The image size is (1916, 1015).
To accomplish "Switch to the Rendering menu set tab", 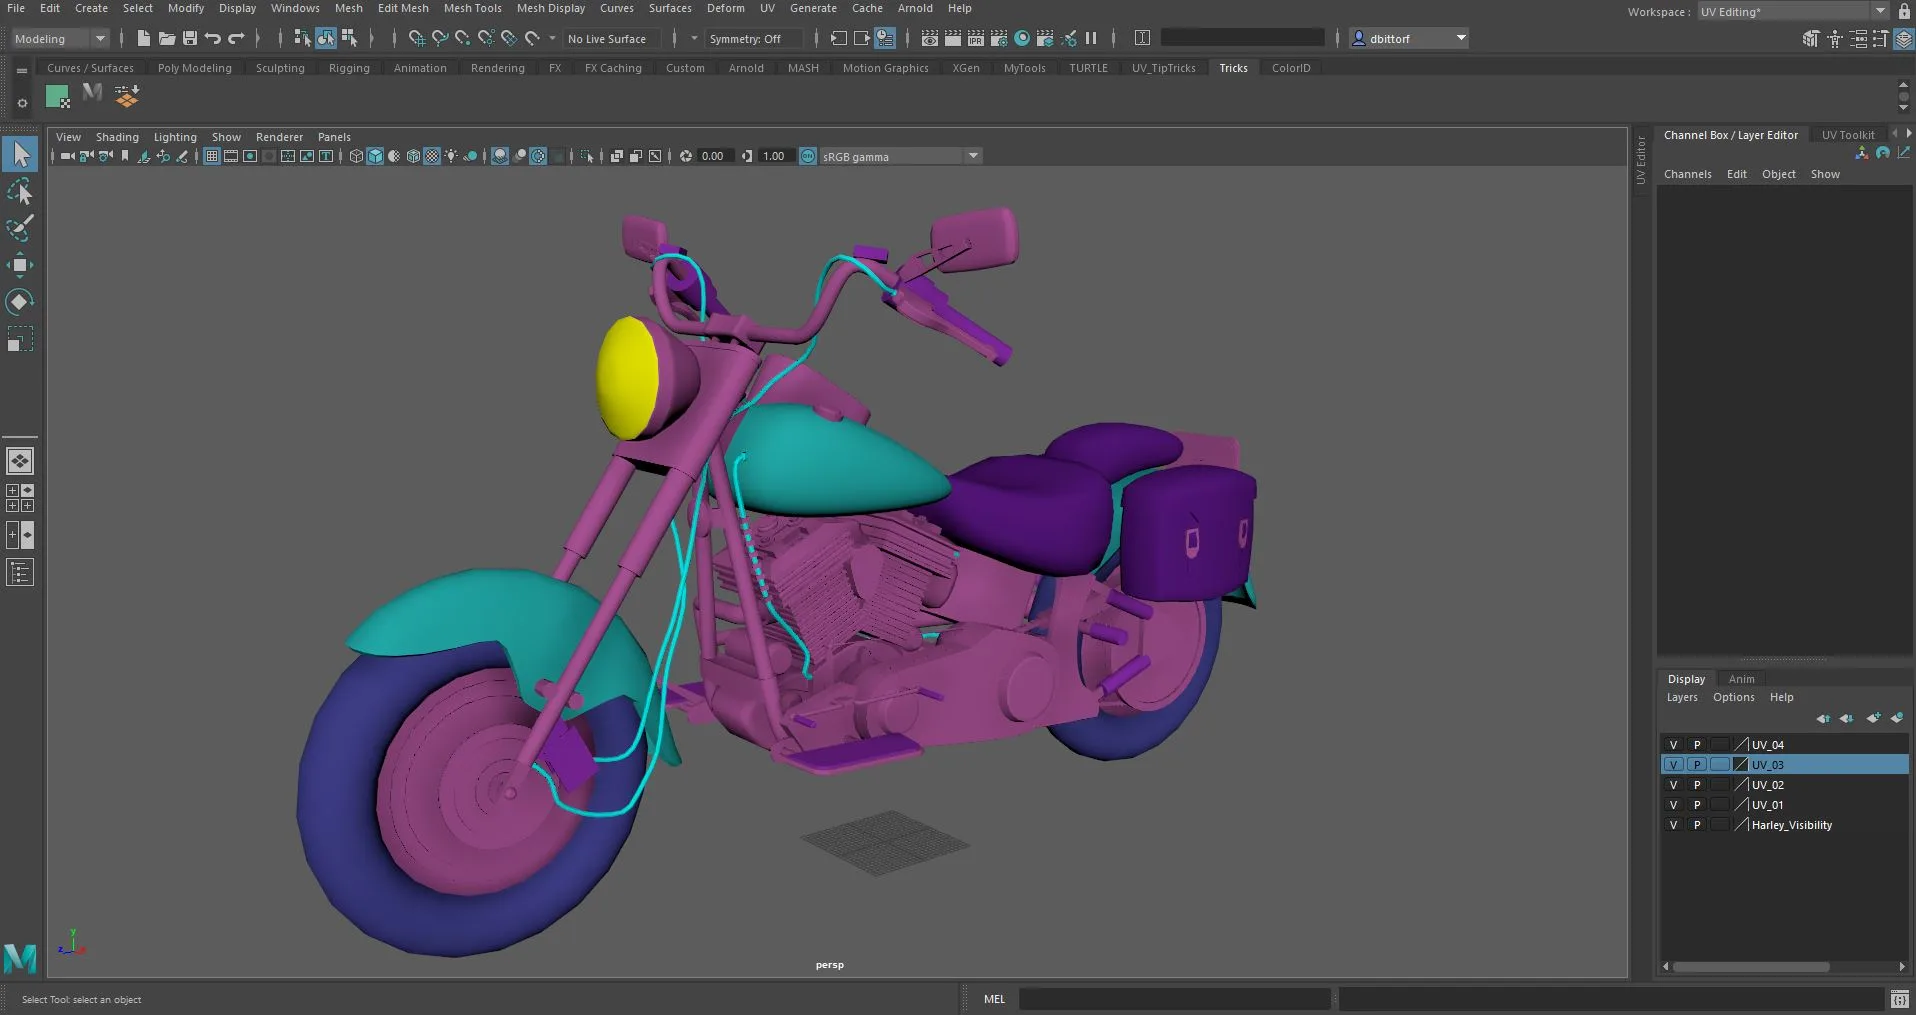I will click(497, 68).
